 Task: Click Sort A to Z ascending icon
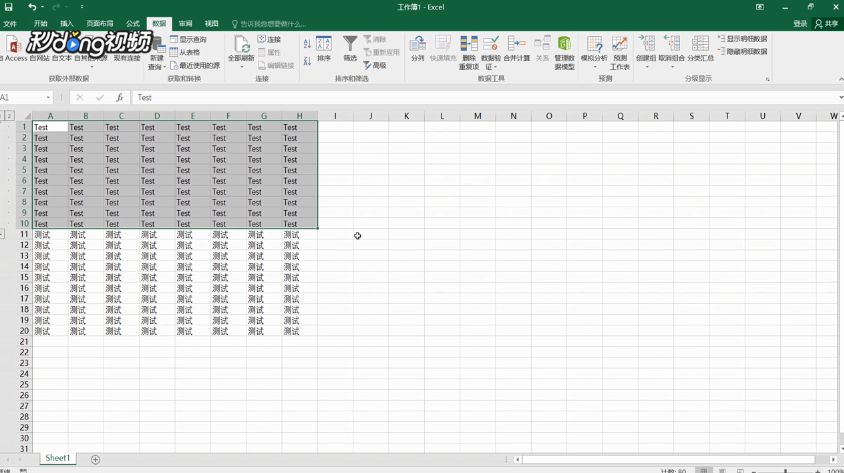click(x=307, y=44)
